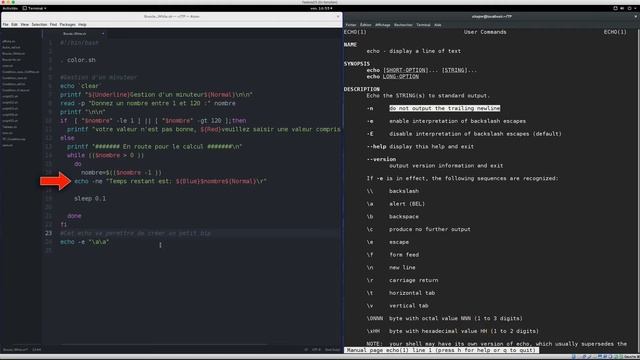Open the system status menu arrow

636,8
